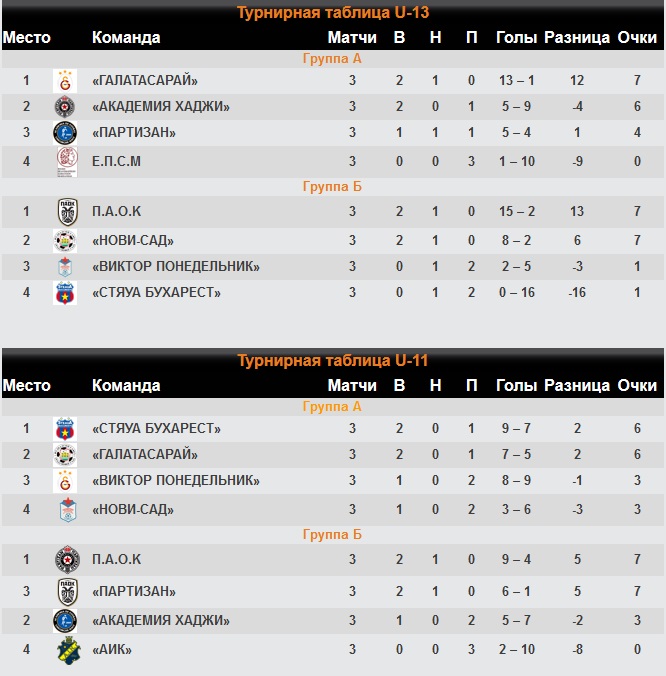Click the "Голы" column header in U-11 table

click(516, 386)
